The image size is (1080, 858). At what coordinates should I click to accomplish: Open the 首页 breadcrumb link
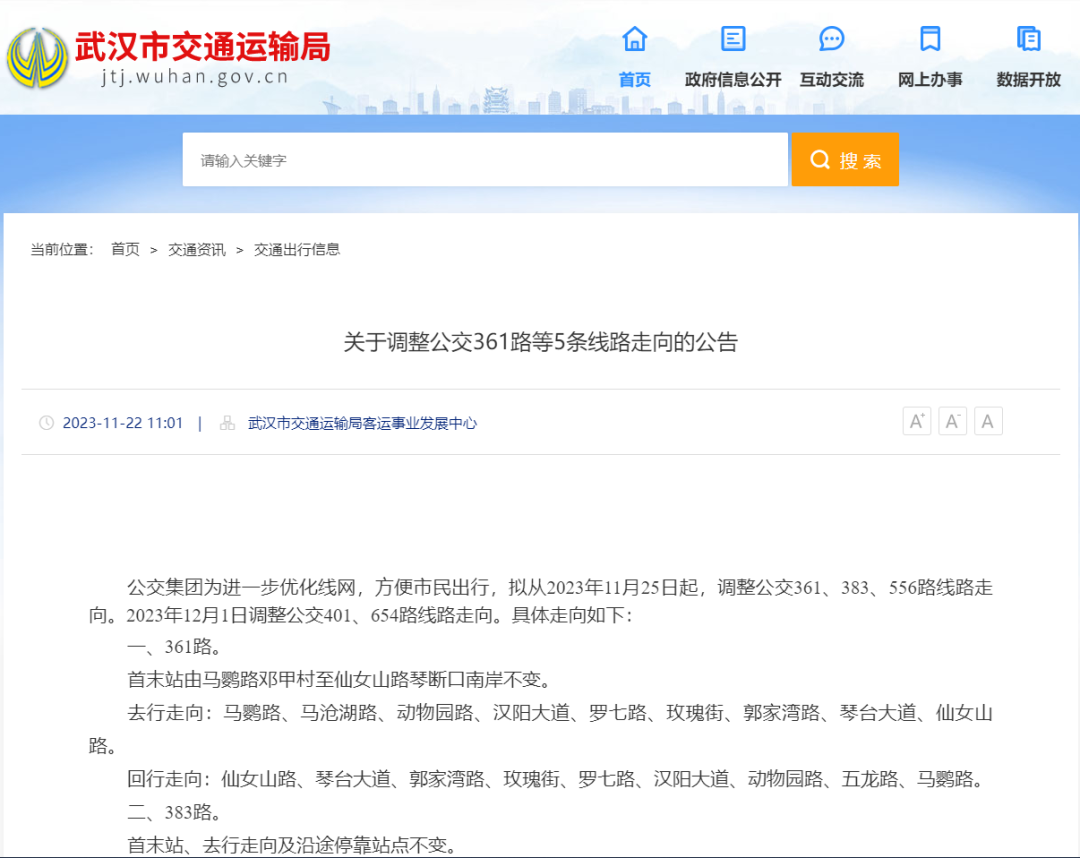(x=124, y=249)
